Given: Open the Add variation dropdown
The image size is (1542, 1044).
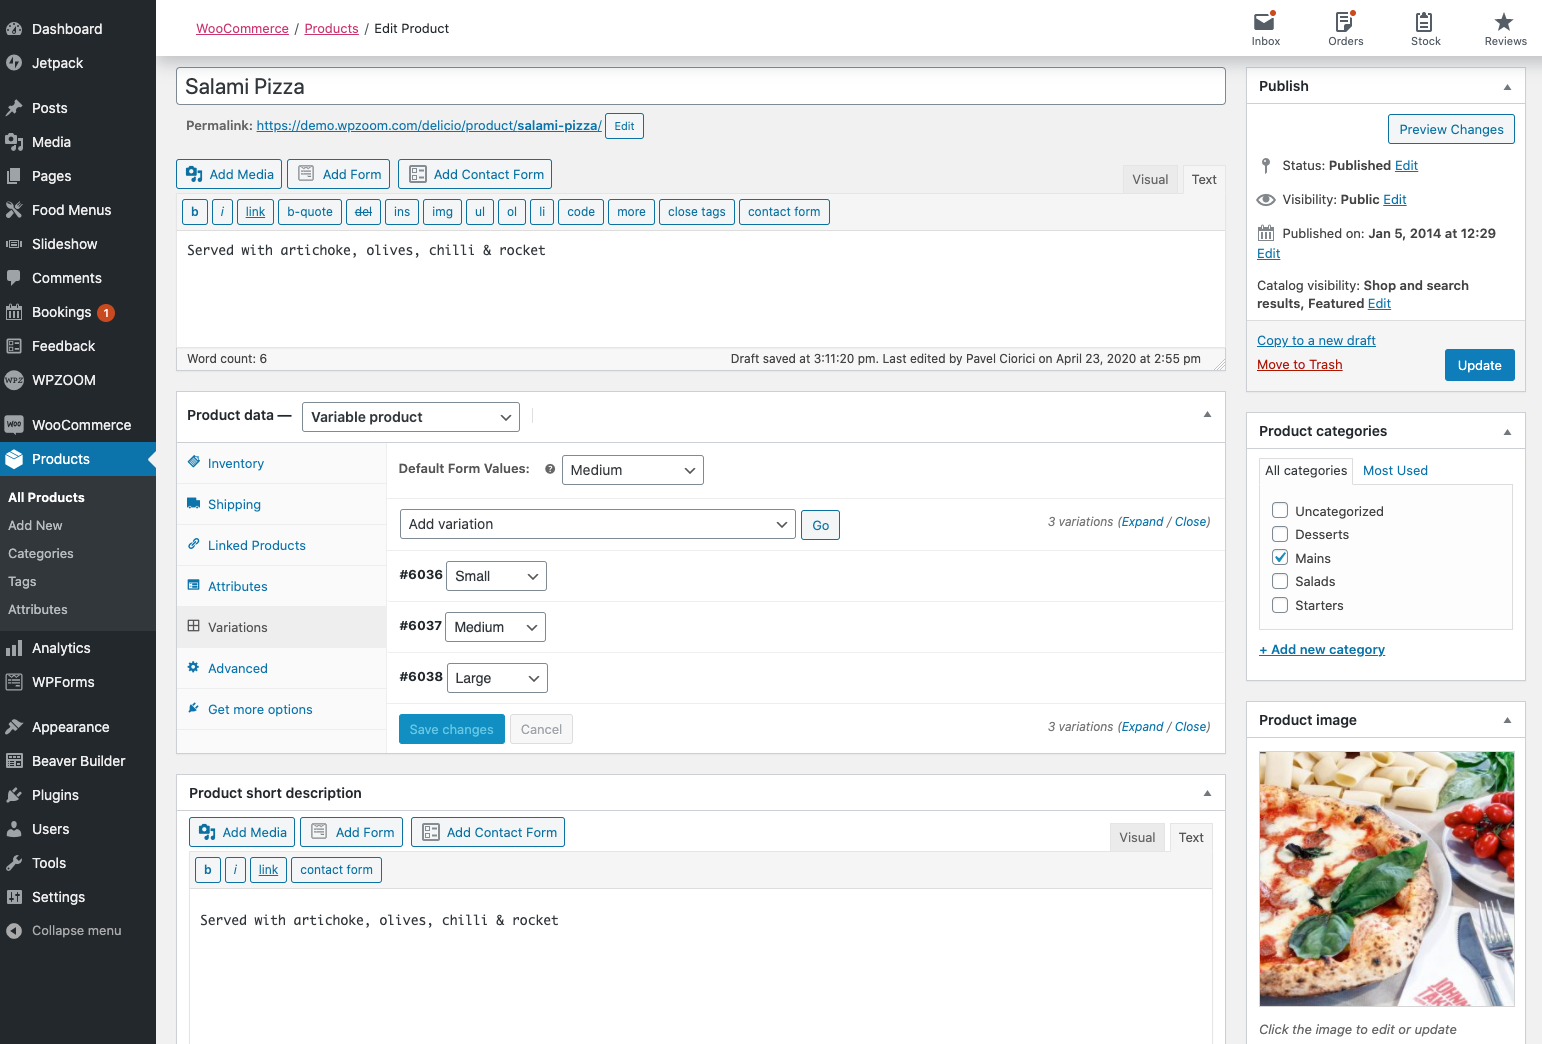Looking at the screenshot, I should pos(598,524).
